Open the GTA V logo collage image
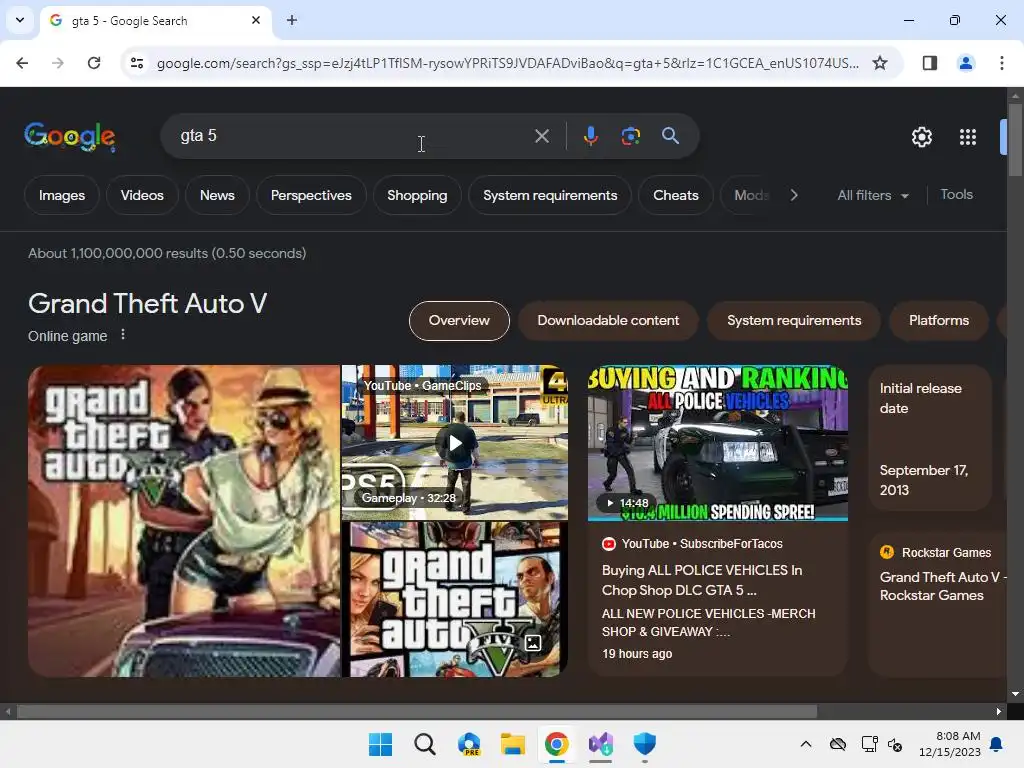This screenshot has width=1024, height=768. click(455, 599)
